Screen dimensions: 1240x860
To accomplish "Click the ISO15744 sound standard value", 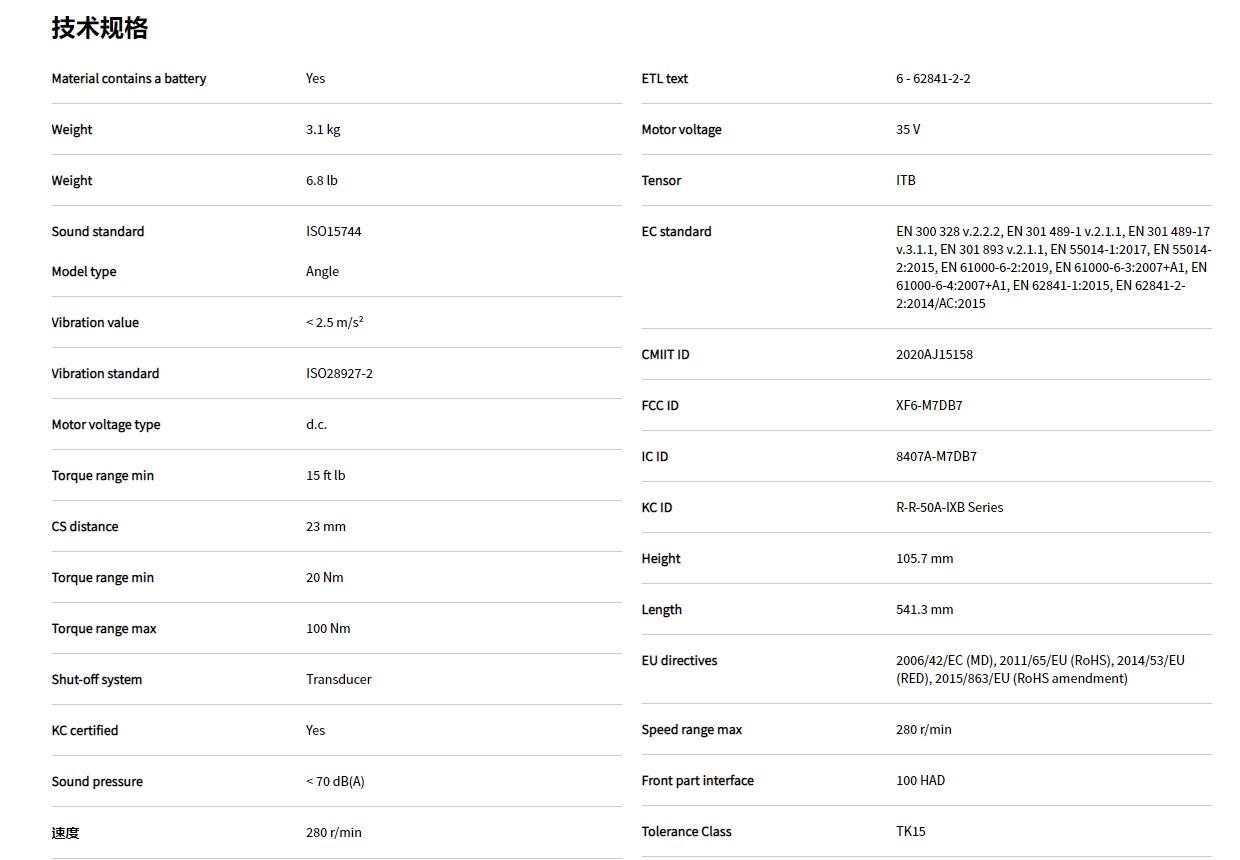I will click(334, 232).
